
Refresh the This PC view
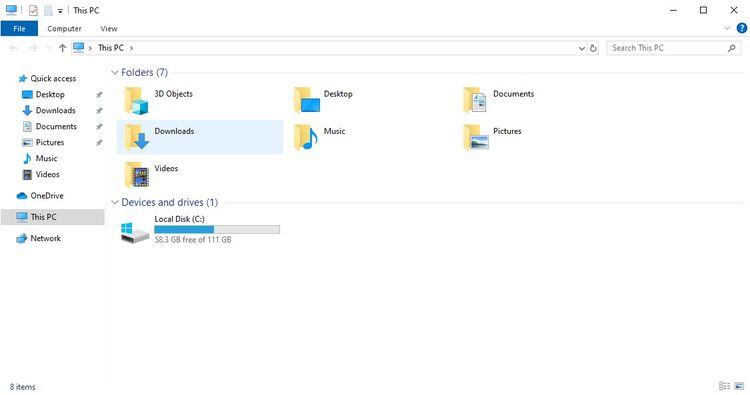click(593, 48)
